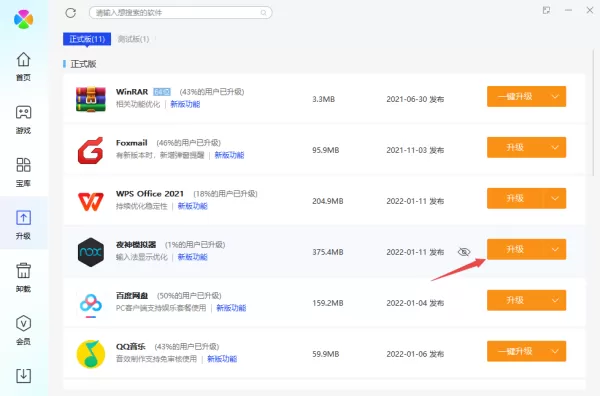Expand dropdown arrow for WPS Office upgrade
The height and width of the screenshot is (396, 600).
tap(555, 198)
